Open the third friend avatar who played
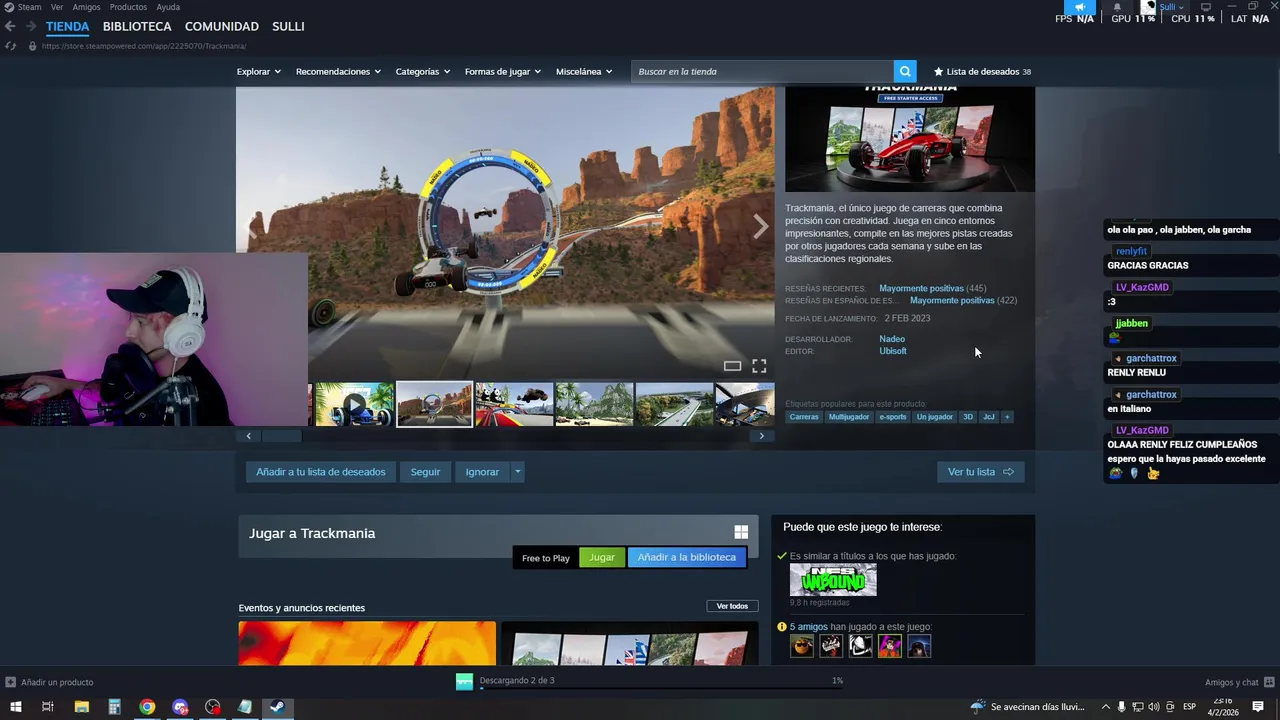Image resolution: width=1280 pixels, height=720 pixels. tap(860, 646)
